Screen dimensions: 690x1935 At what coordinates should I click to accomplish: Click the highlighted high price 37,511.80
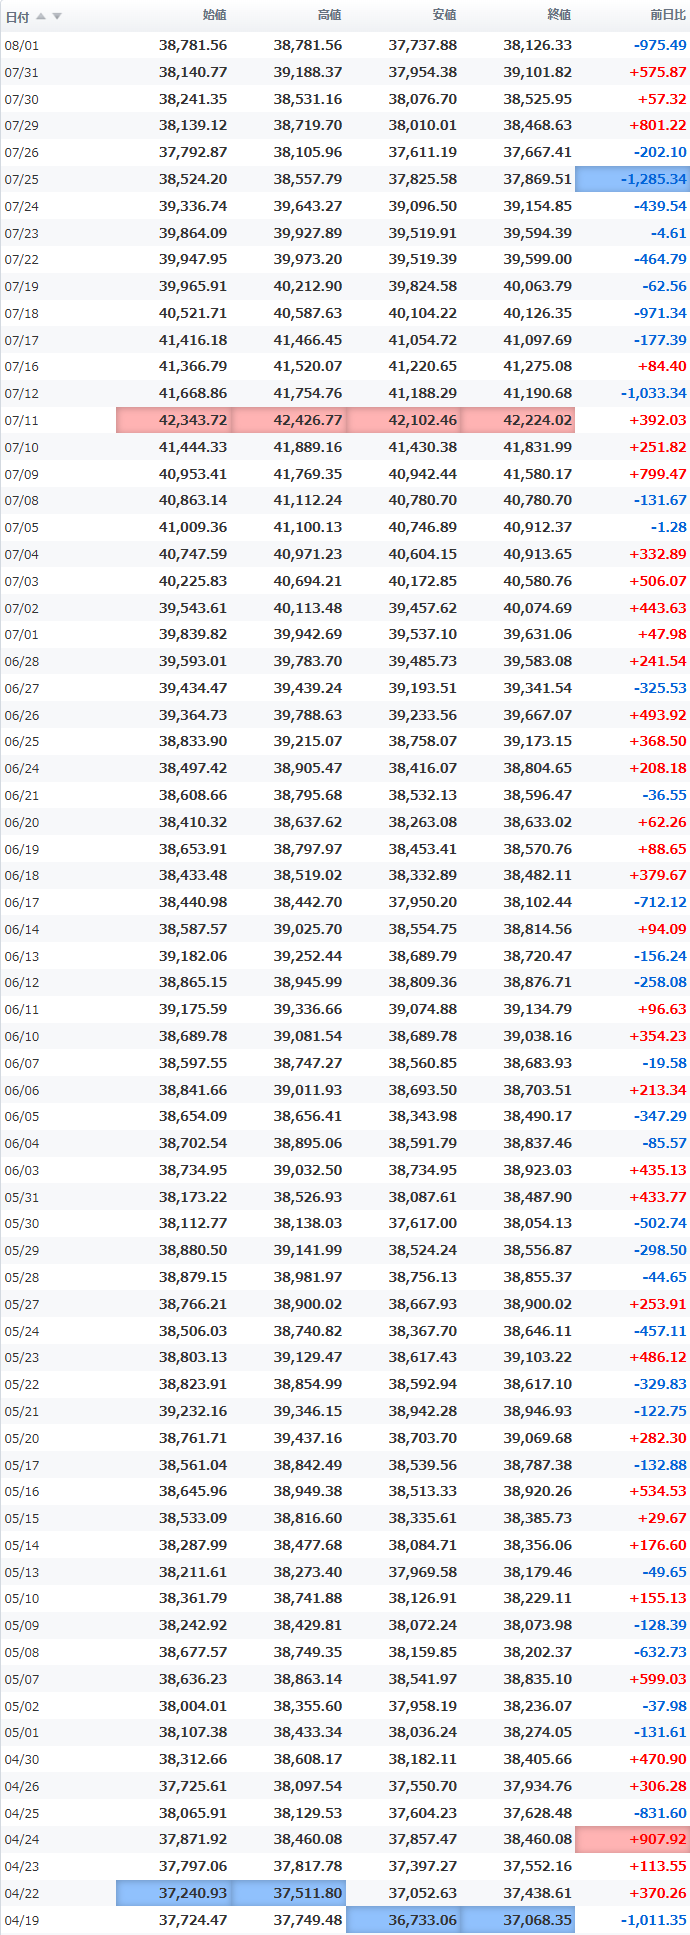[289, 1893]
